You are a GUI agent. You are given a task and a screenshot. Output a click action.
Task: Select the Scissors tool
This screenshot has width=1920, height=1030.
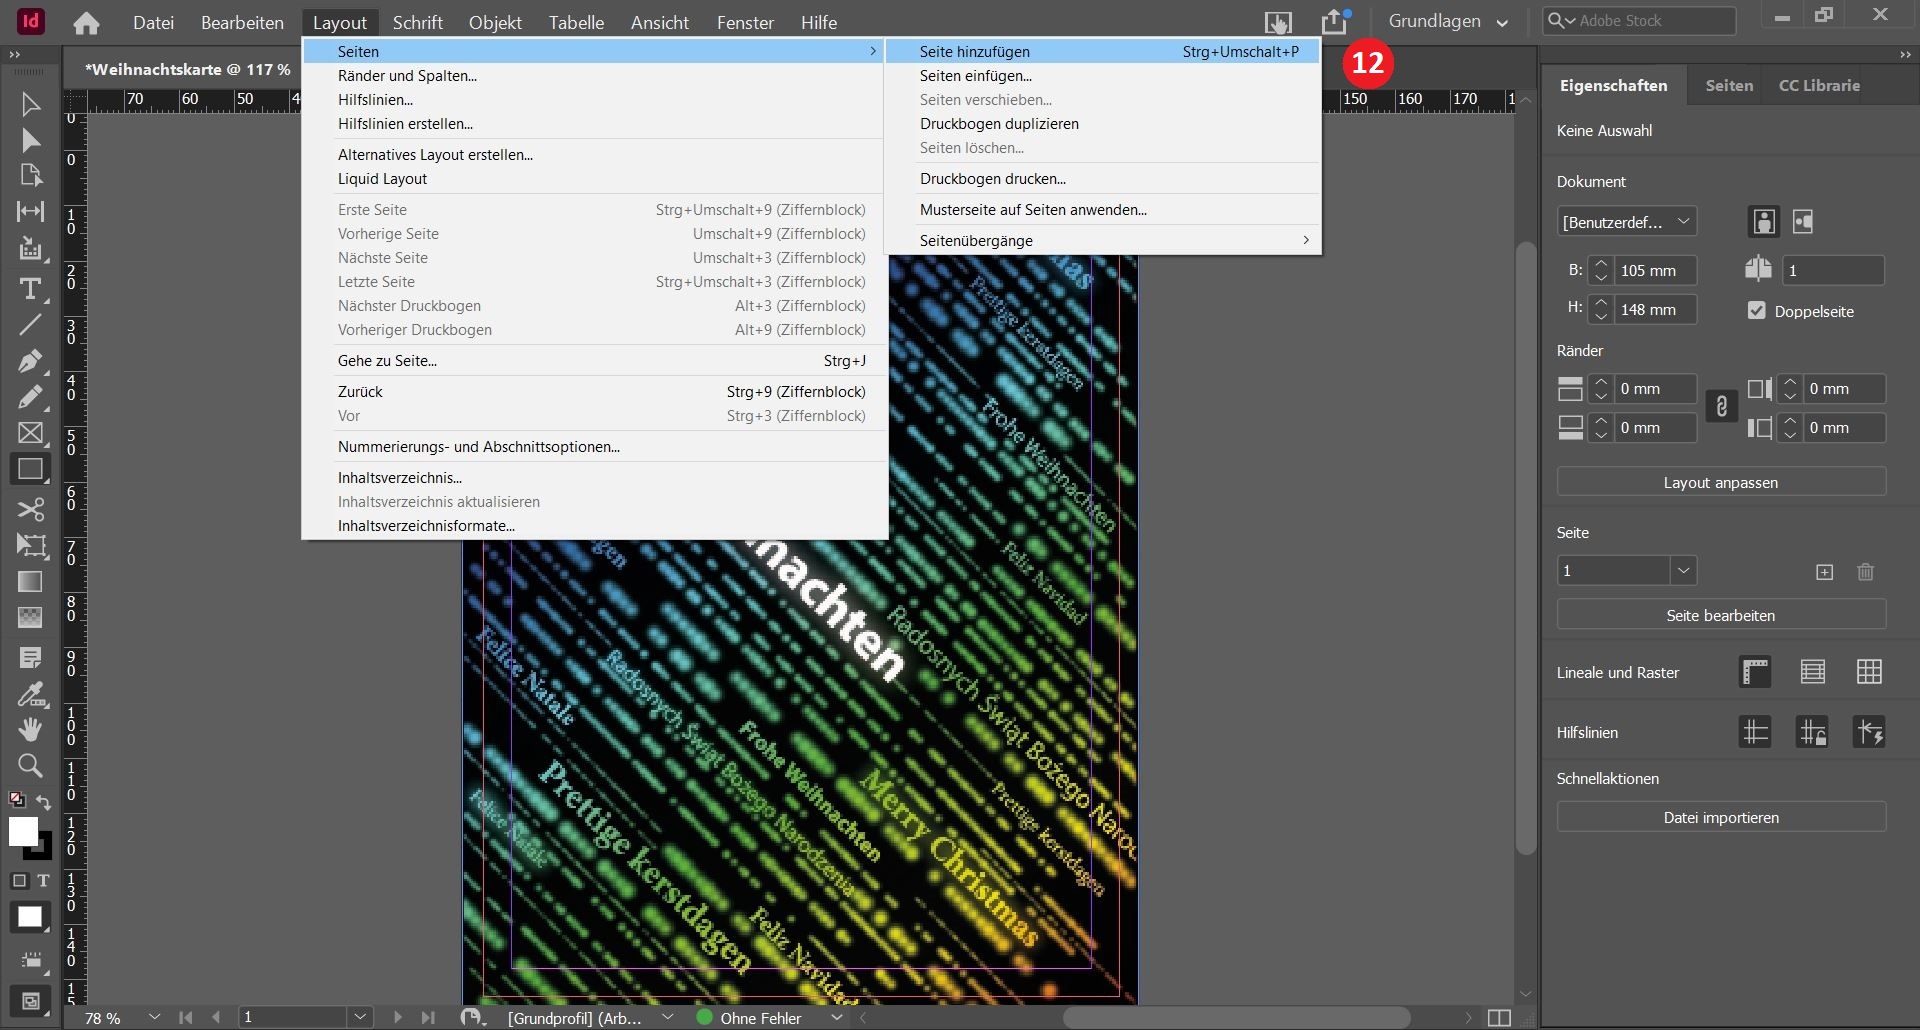[30, 509]
